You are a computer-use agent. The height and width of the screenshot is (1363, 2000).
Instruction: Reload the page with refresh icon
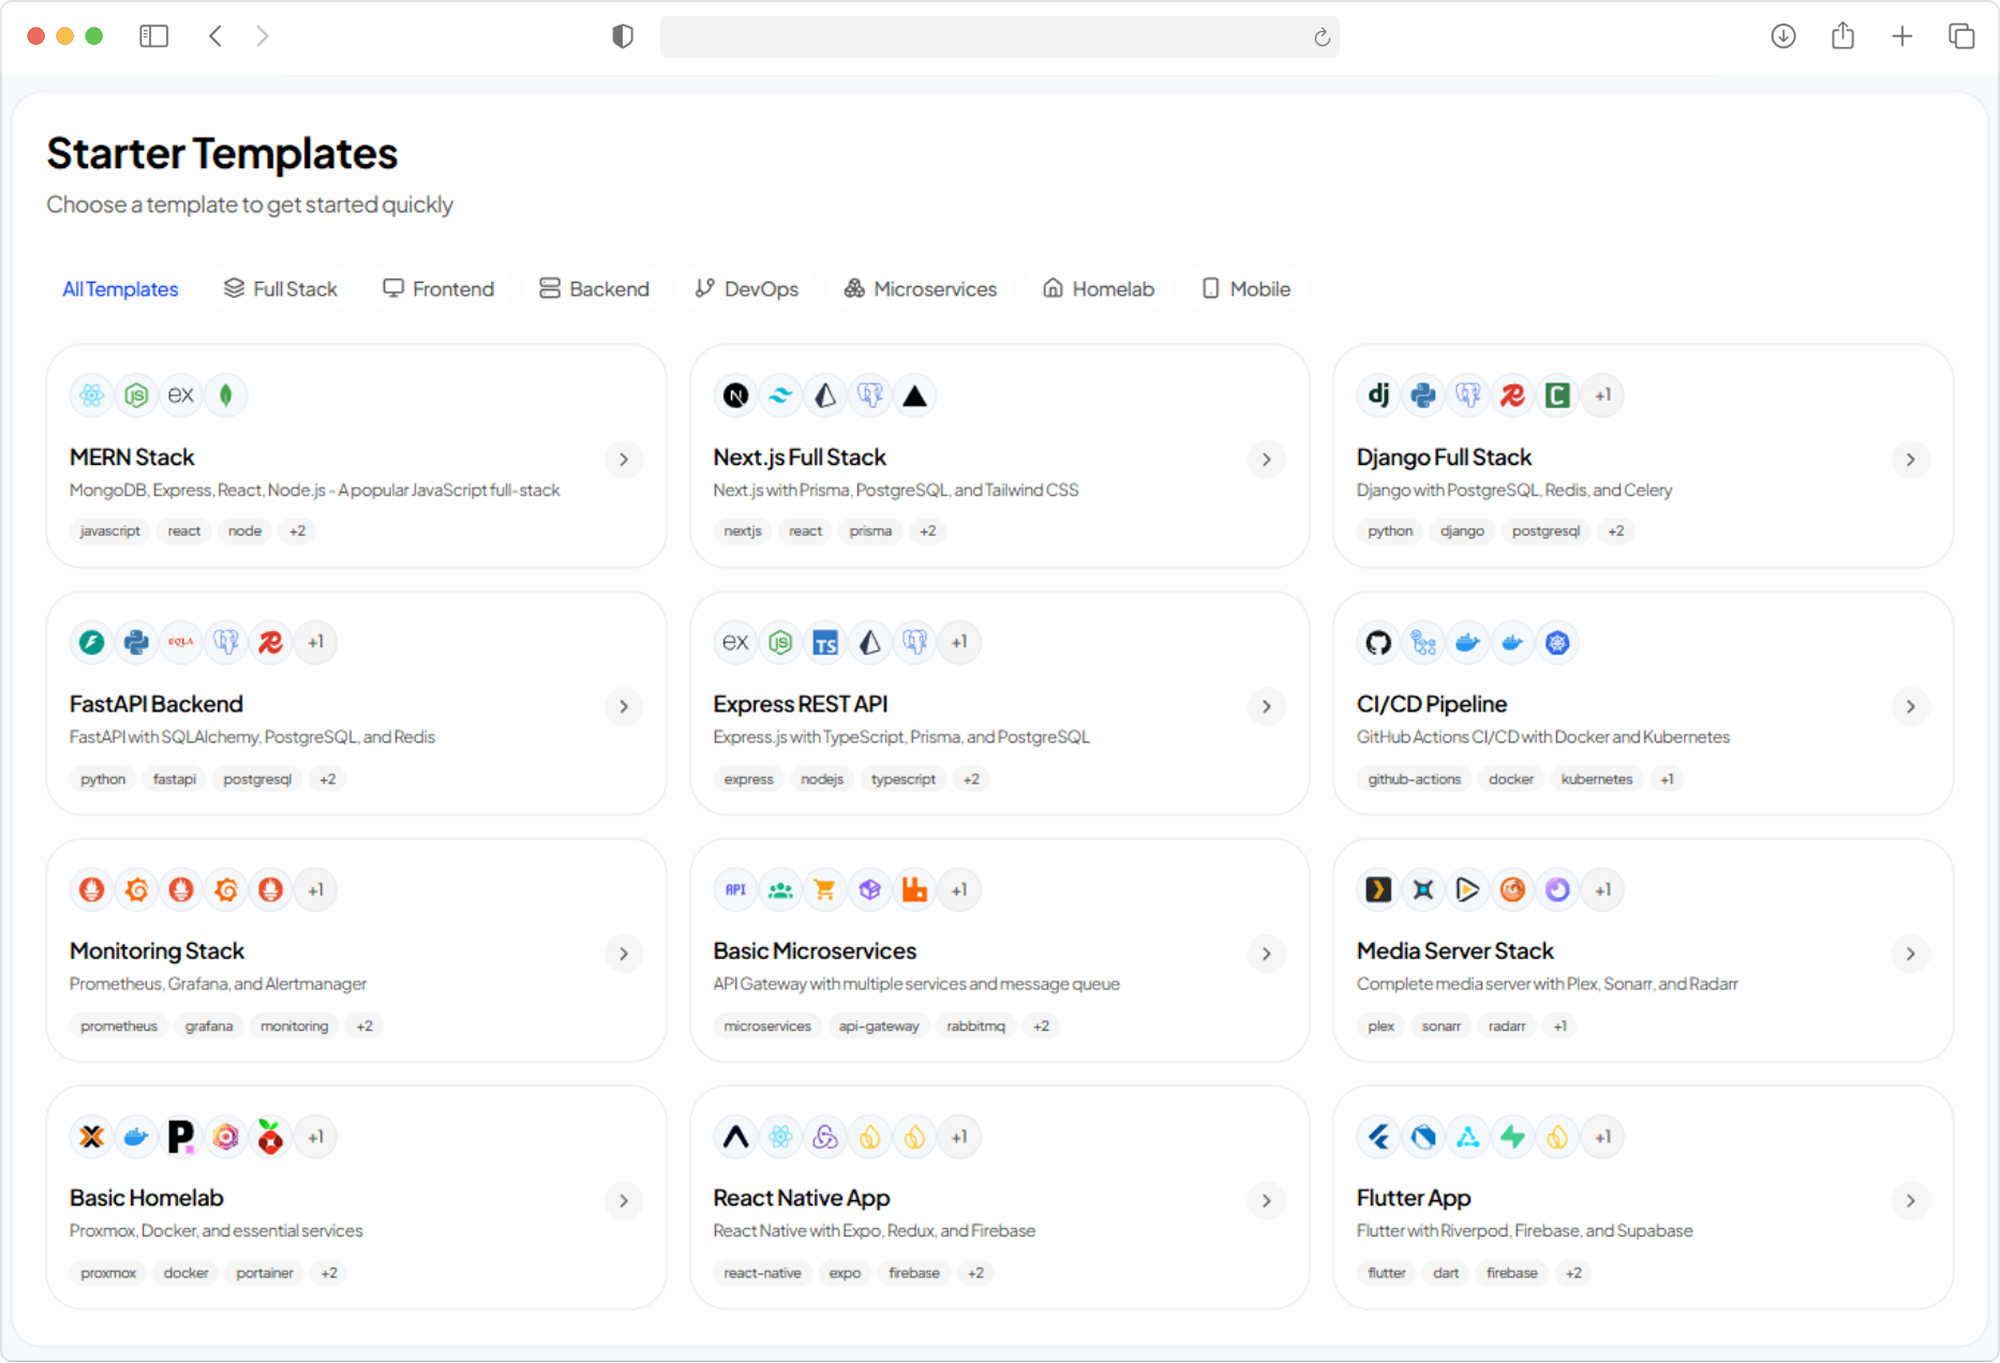pyautogui.click(x=1321, y=37)
